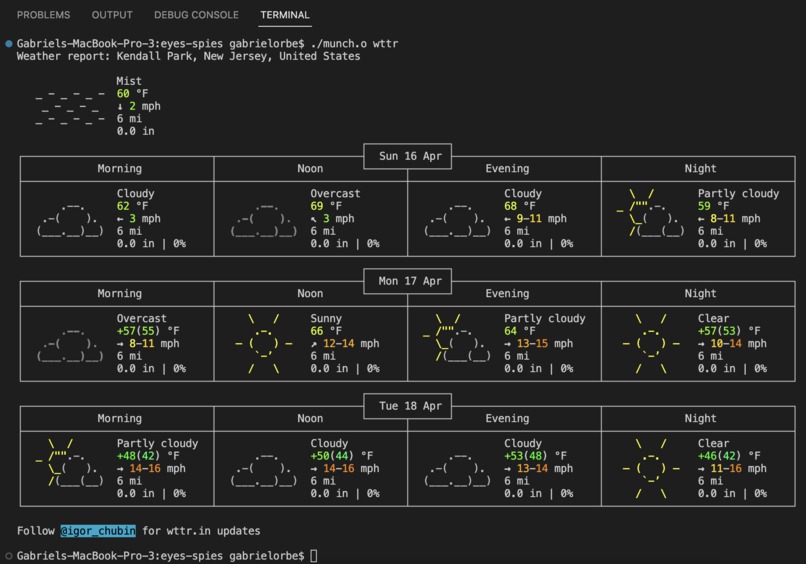Screen dimensions: 806x564
Task: Click the empty circle beside the last prompt
Action: [9, 556]
